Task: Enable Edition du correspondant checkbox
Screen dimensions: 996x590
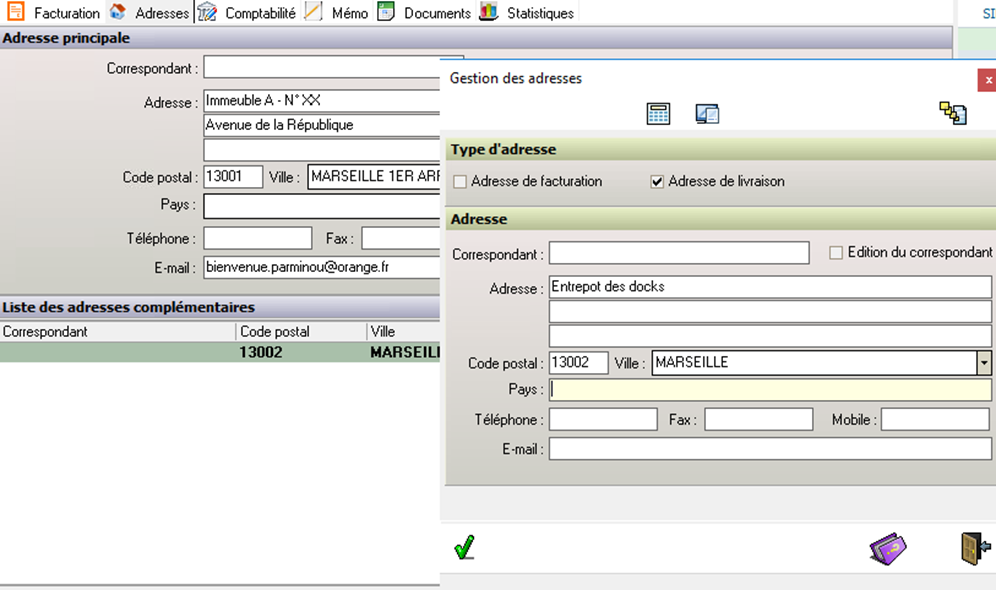Action: click(x=836, y=253)
